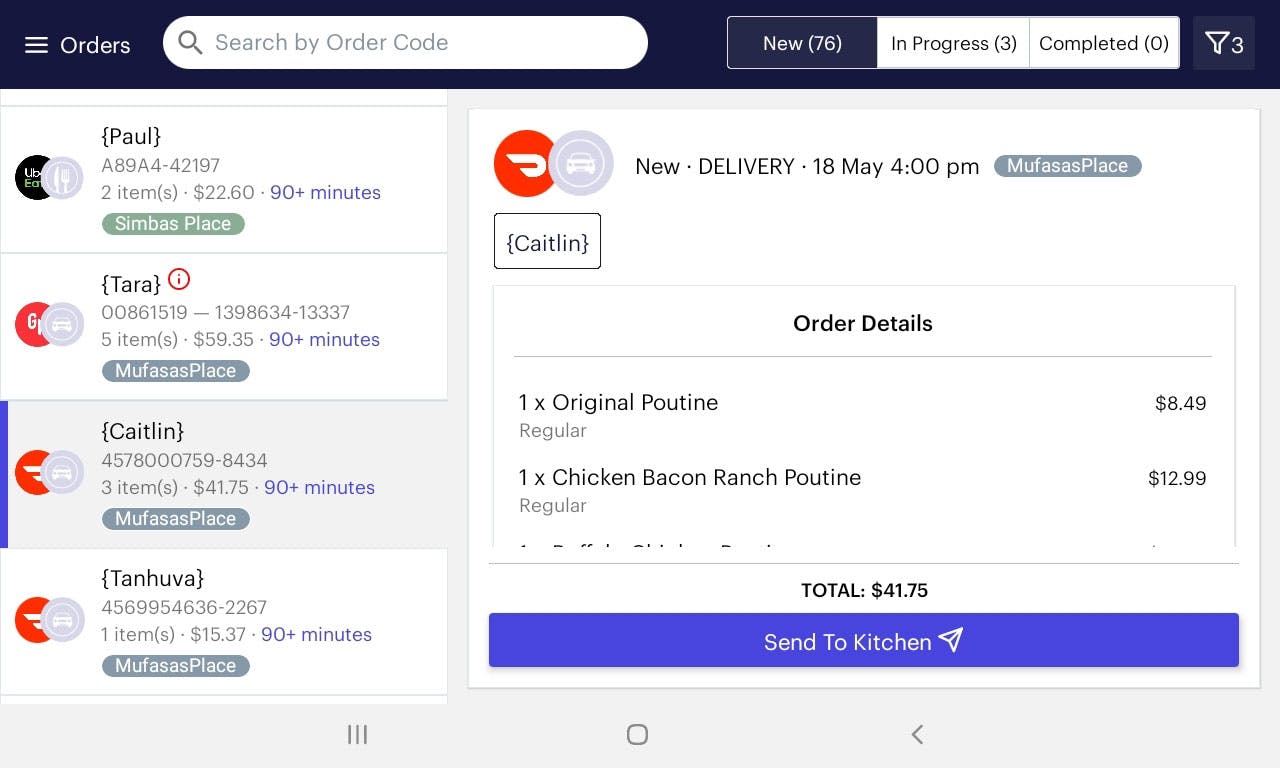Select Paul's order A89A4-42197
This screenshot has width=1280, height=768.
tap(224, 180)
